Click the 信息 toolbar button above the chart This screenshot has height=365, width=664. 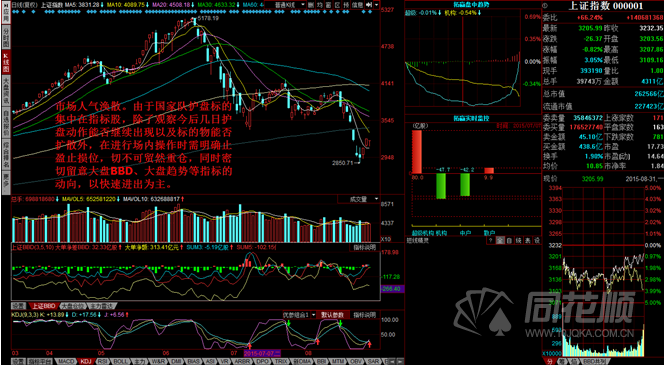click(x=358, y=4)
